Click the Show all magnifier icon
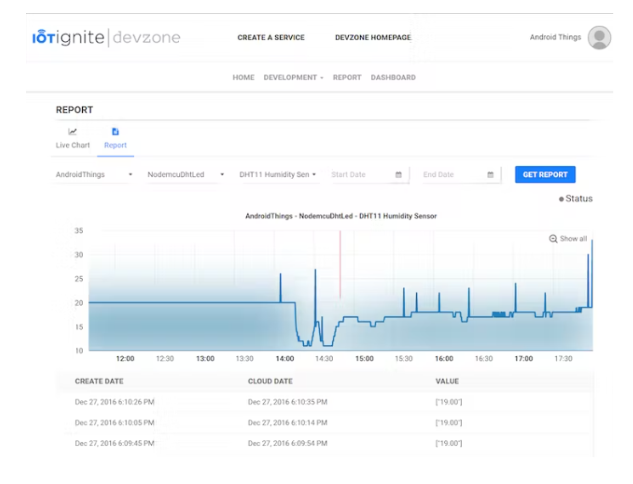This screenshot has width=633, height=484. tap(553, 239)
